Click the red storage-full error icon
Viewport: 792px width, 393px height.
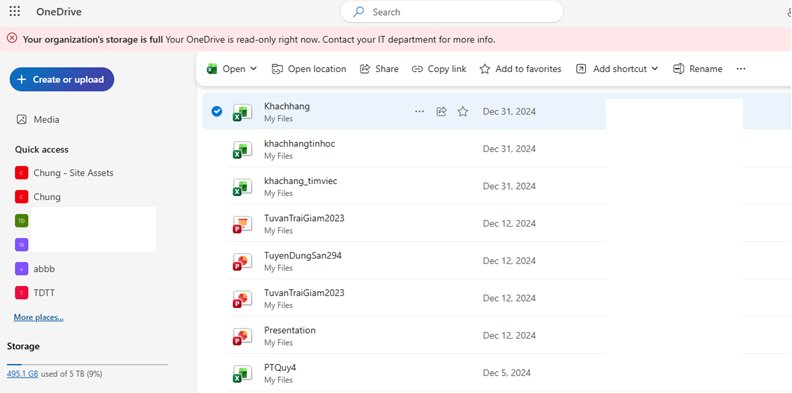[x=12, y=38]
